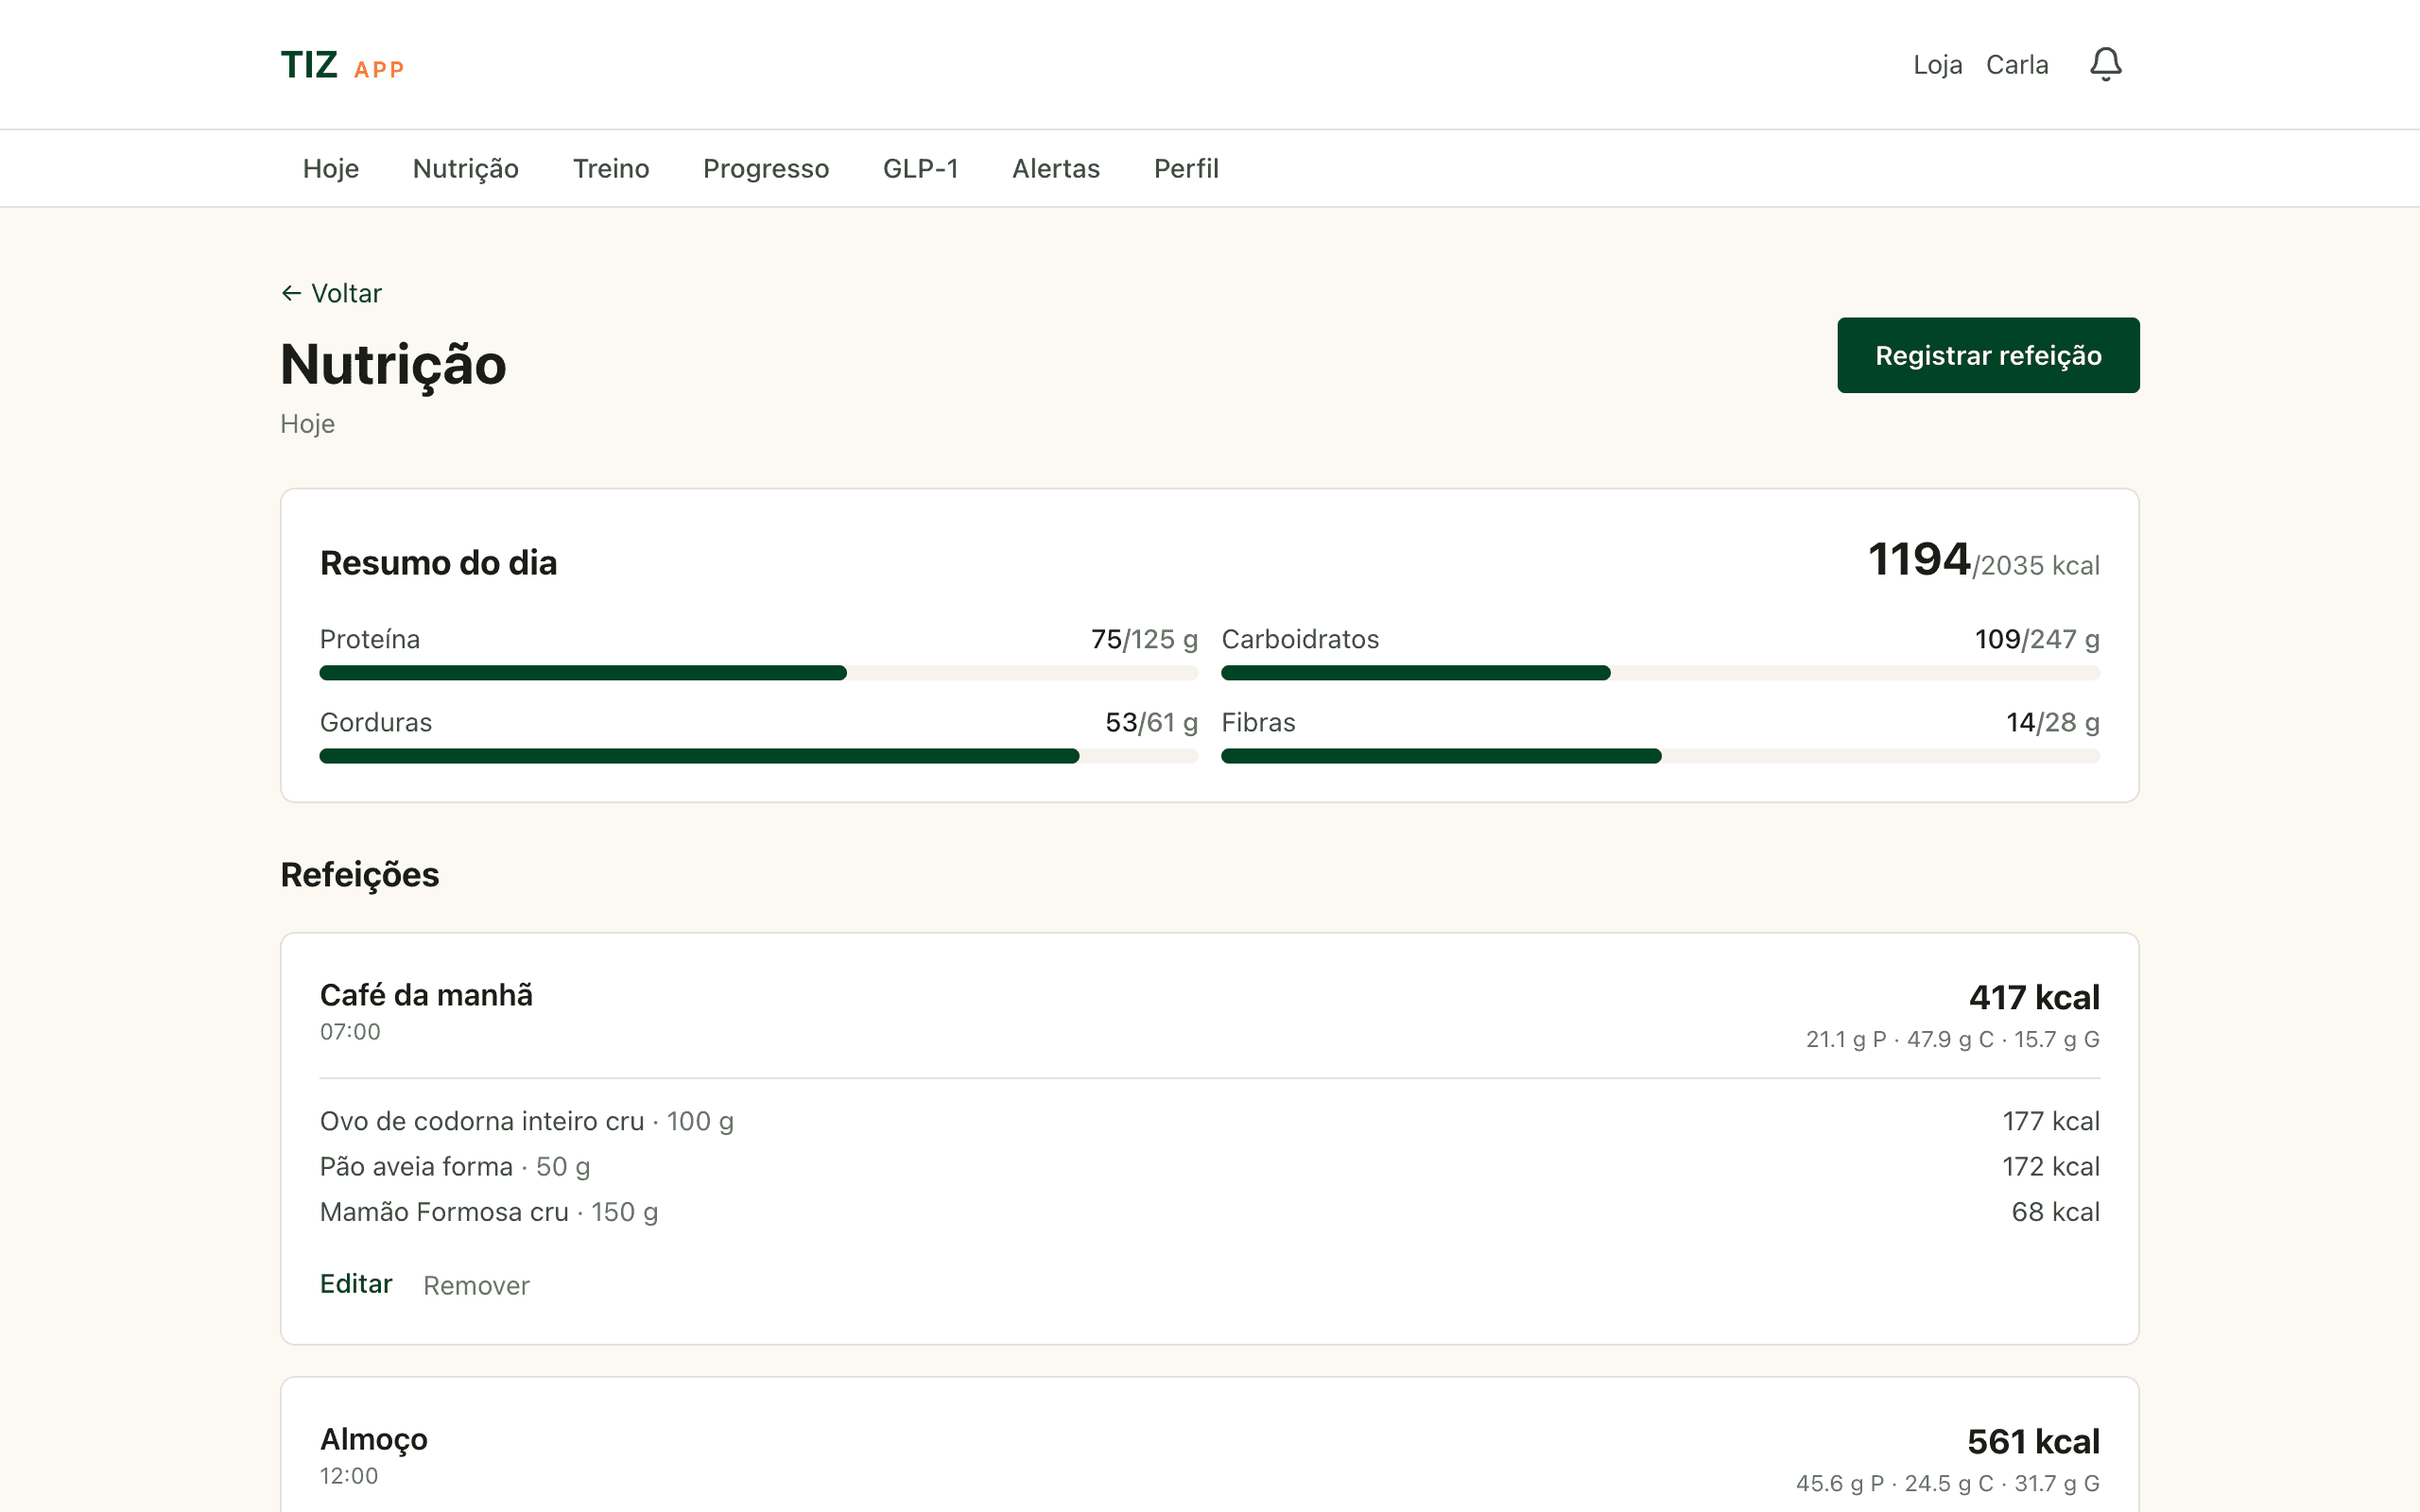Go to the GLP-1 tab
2420x1512 pixels.
pyautogui.click(x=920, y=168)
